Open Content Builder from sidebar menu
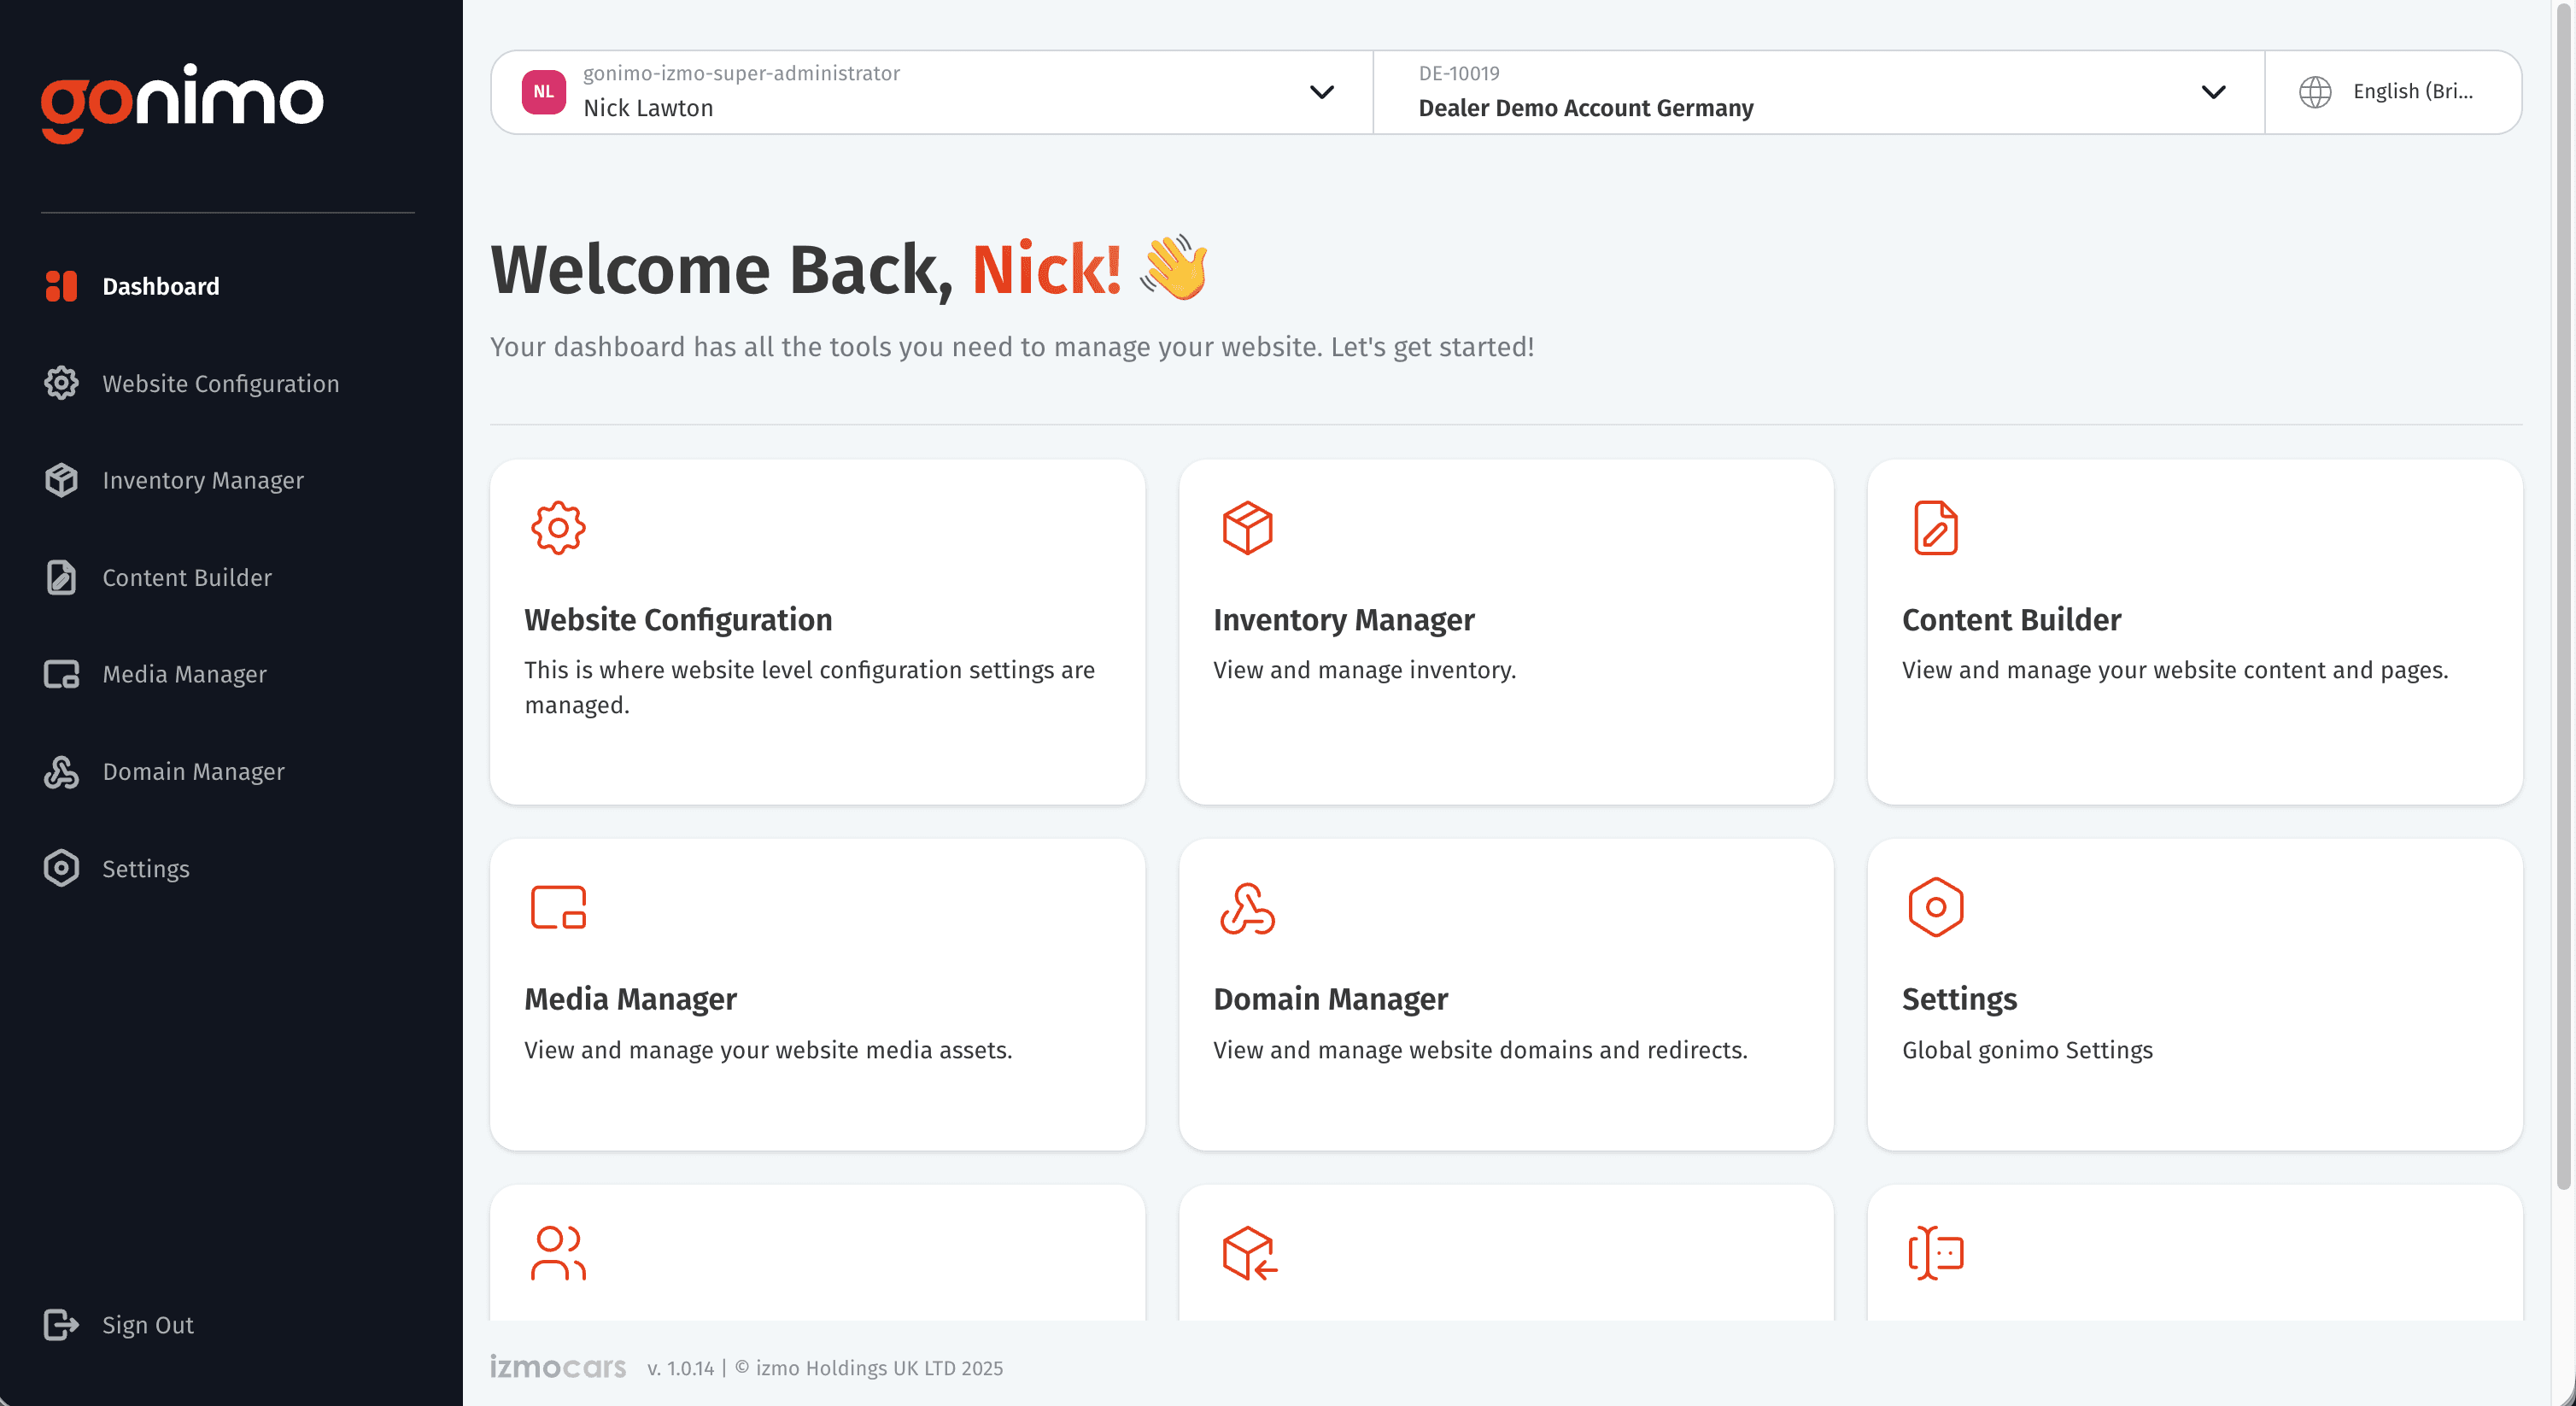The height and width of the screenshot is (1406, 2576). click(186, 577)
